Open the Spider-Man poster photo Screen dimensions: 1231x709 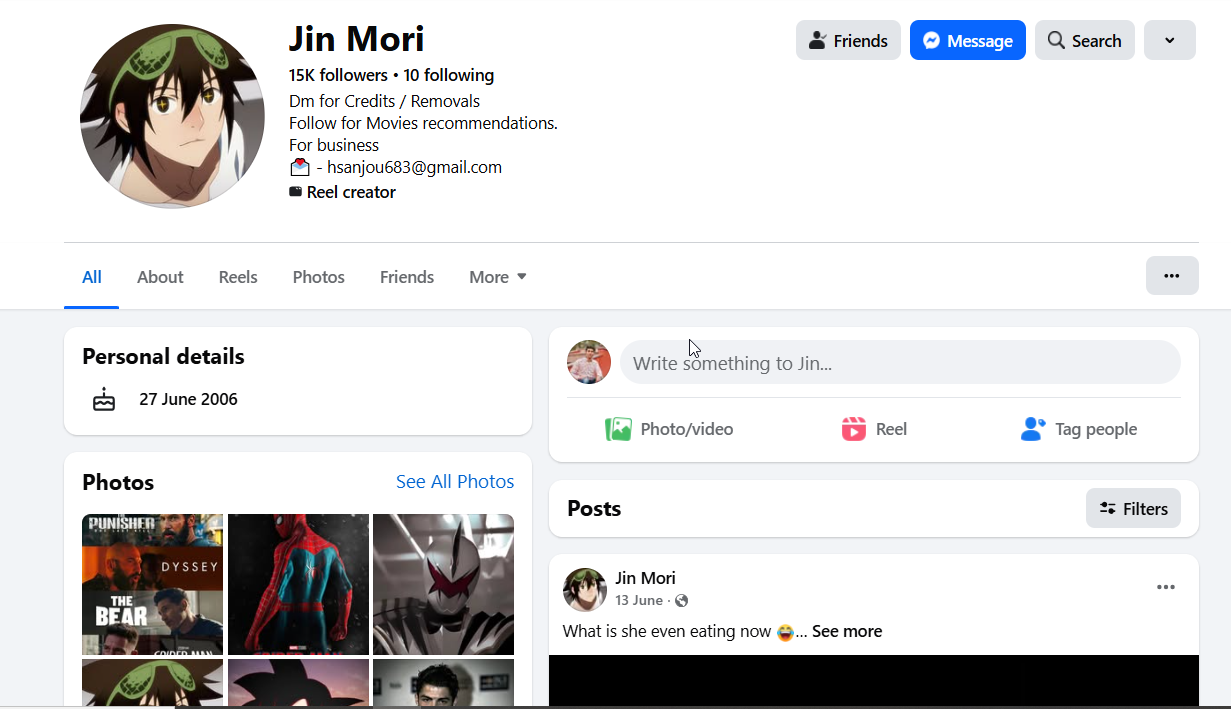(x=298, y=584)
